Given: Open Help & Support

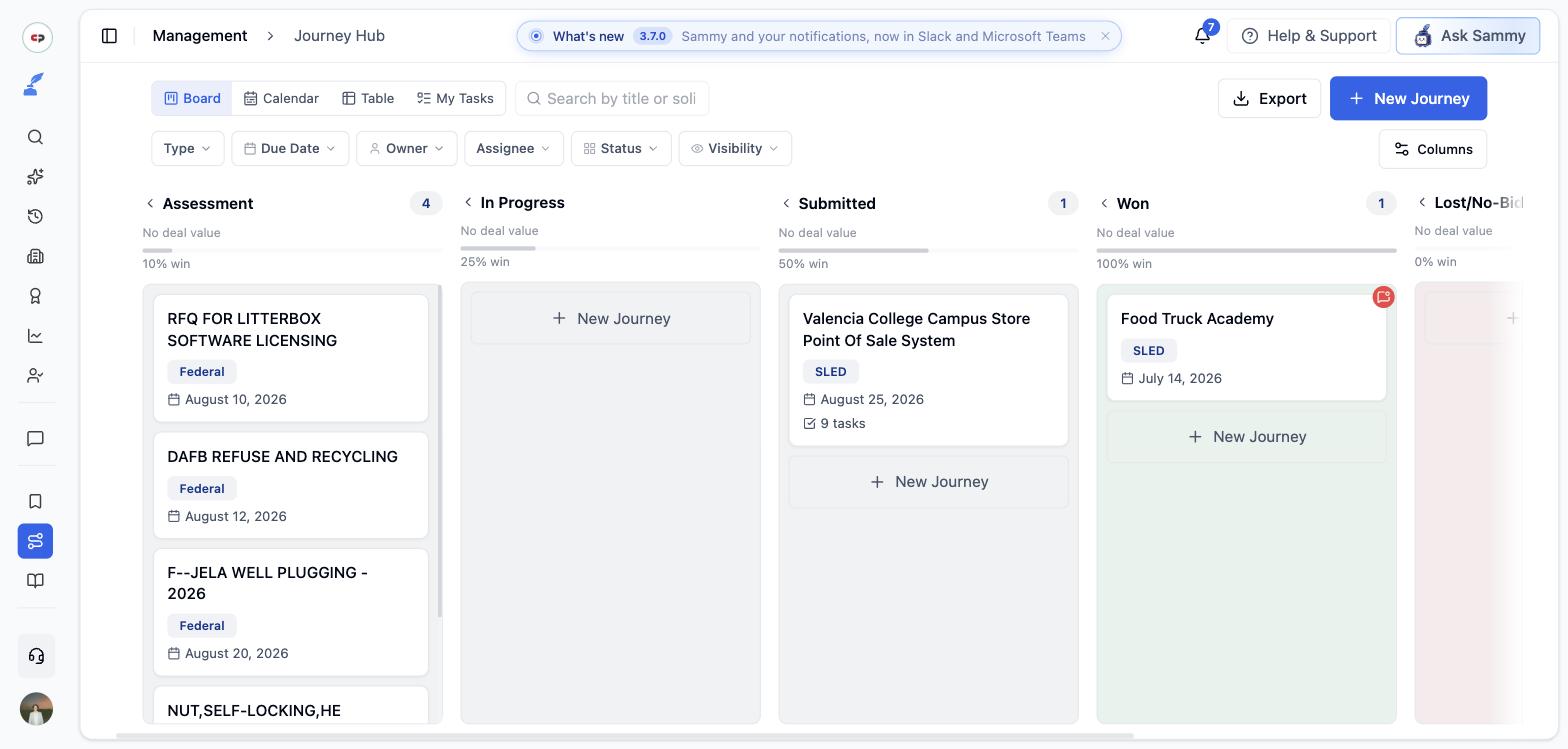Looking at the screenshot, I should point(1308,36).
